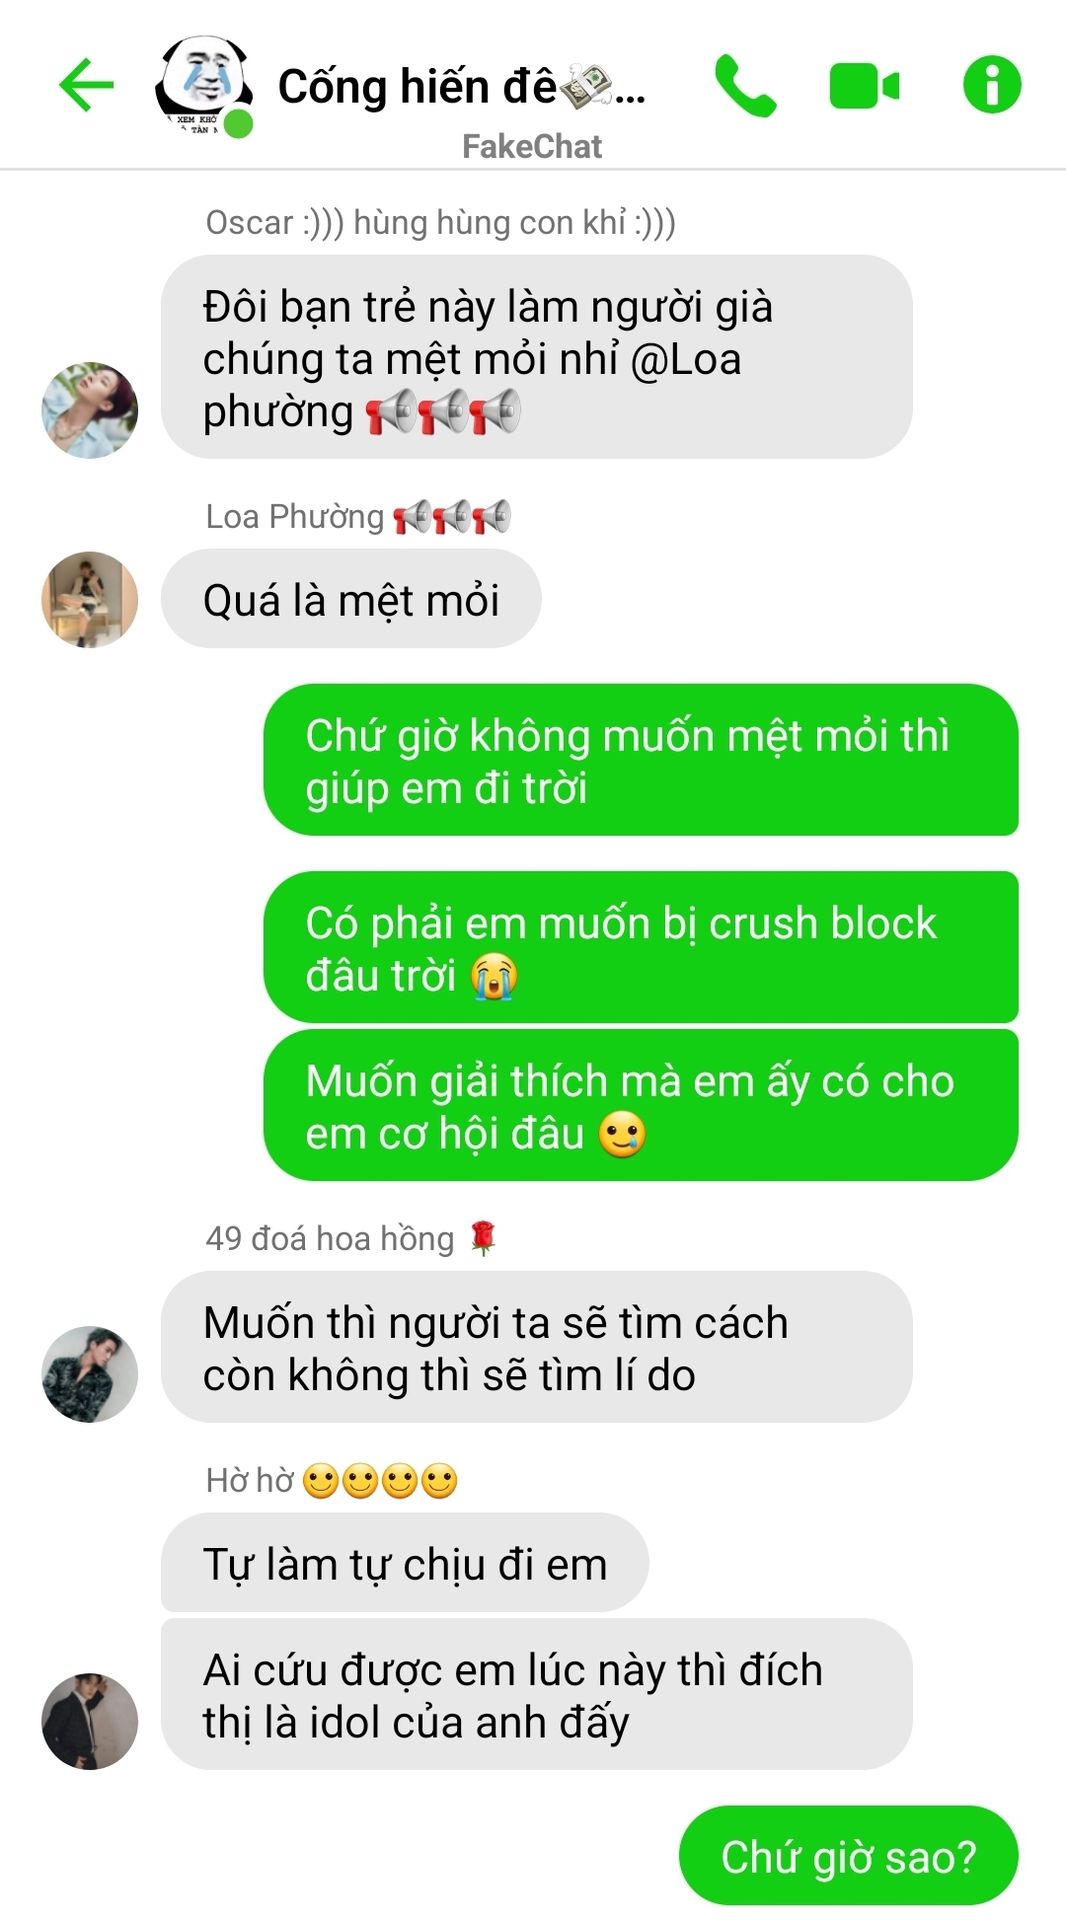
Task: Select the Quá là mệt mỏi message
Action: [351, 600]
